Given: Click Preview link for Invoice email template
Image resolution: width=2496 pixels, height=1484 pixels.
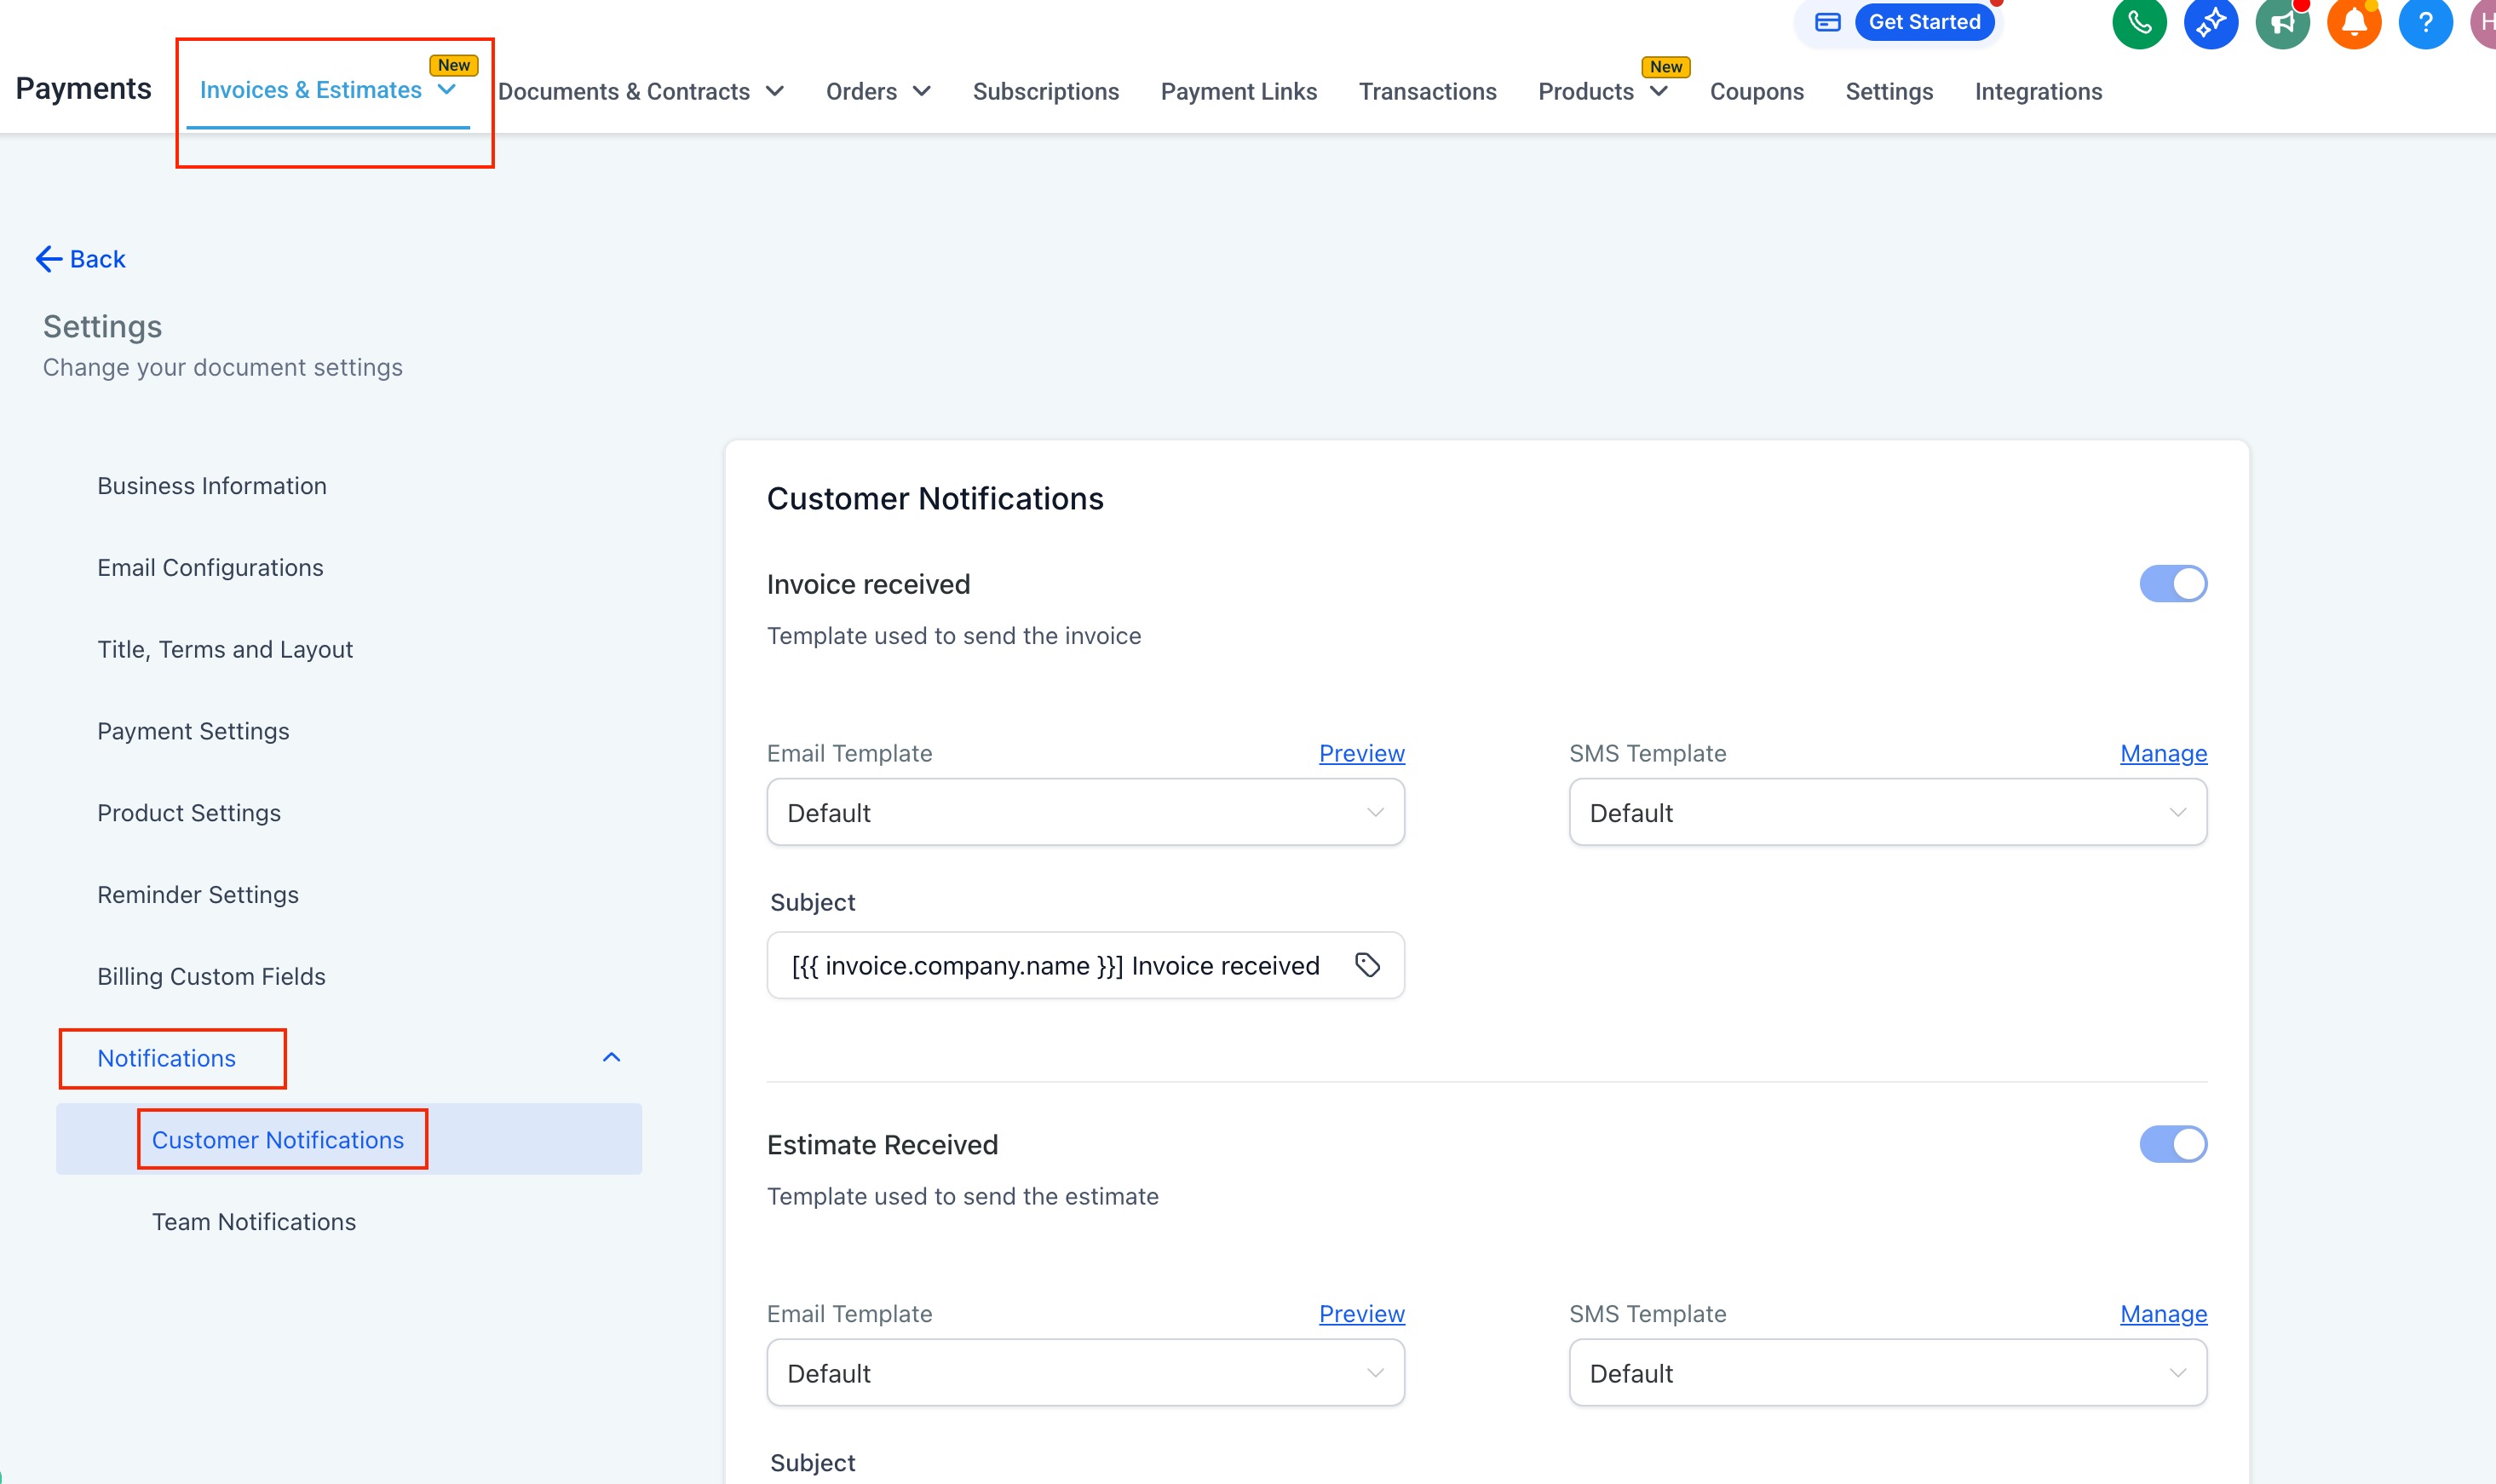Looking at the screenshot, I should [x=1361, y=753].
